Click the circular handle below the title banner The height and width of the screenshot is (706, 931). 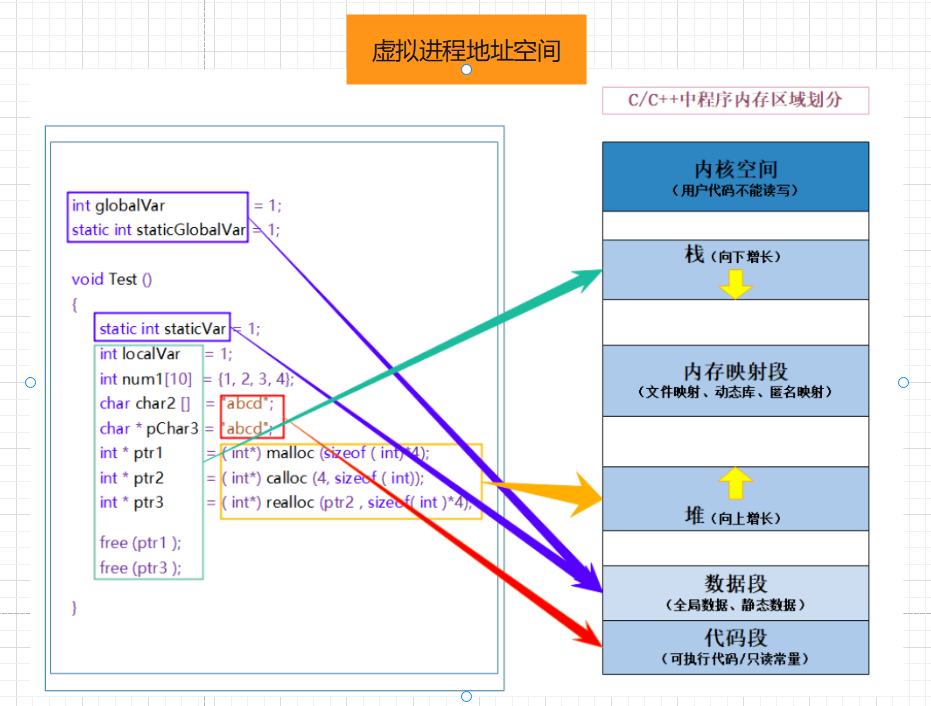tap(466, 69)
